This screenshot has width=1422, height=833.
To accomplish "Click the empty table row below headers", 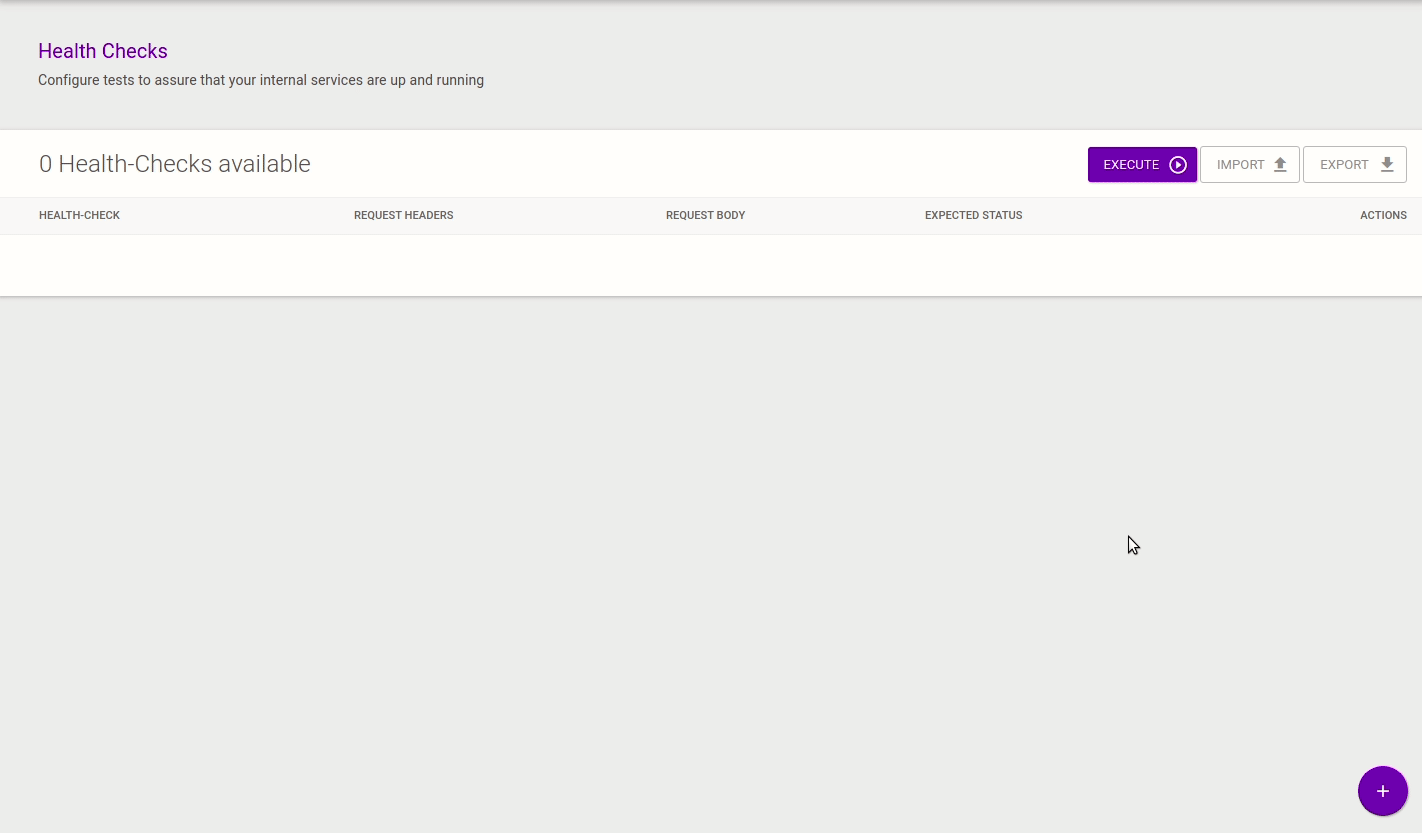I will (x=710, y=265).
